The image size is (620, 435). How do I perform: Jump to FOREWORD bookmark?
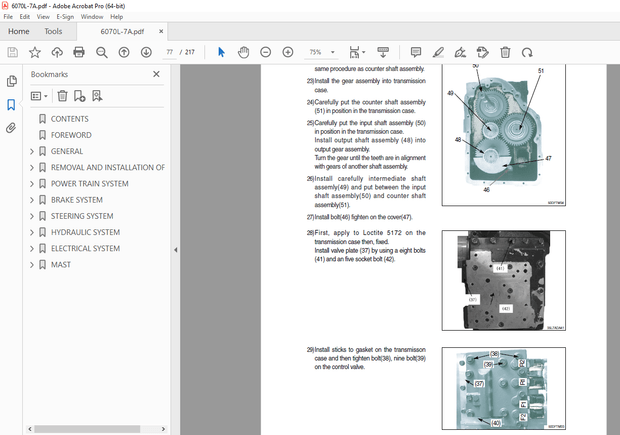(x=71, y=135)
